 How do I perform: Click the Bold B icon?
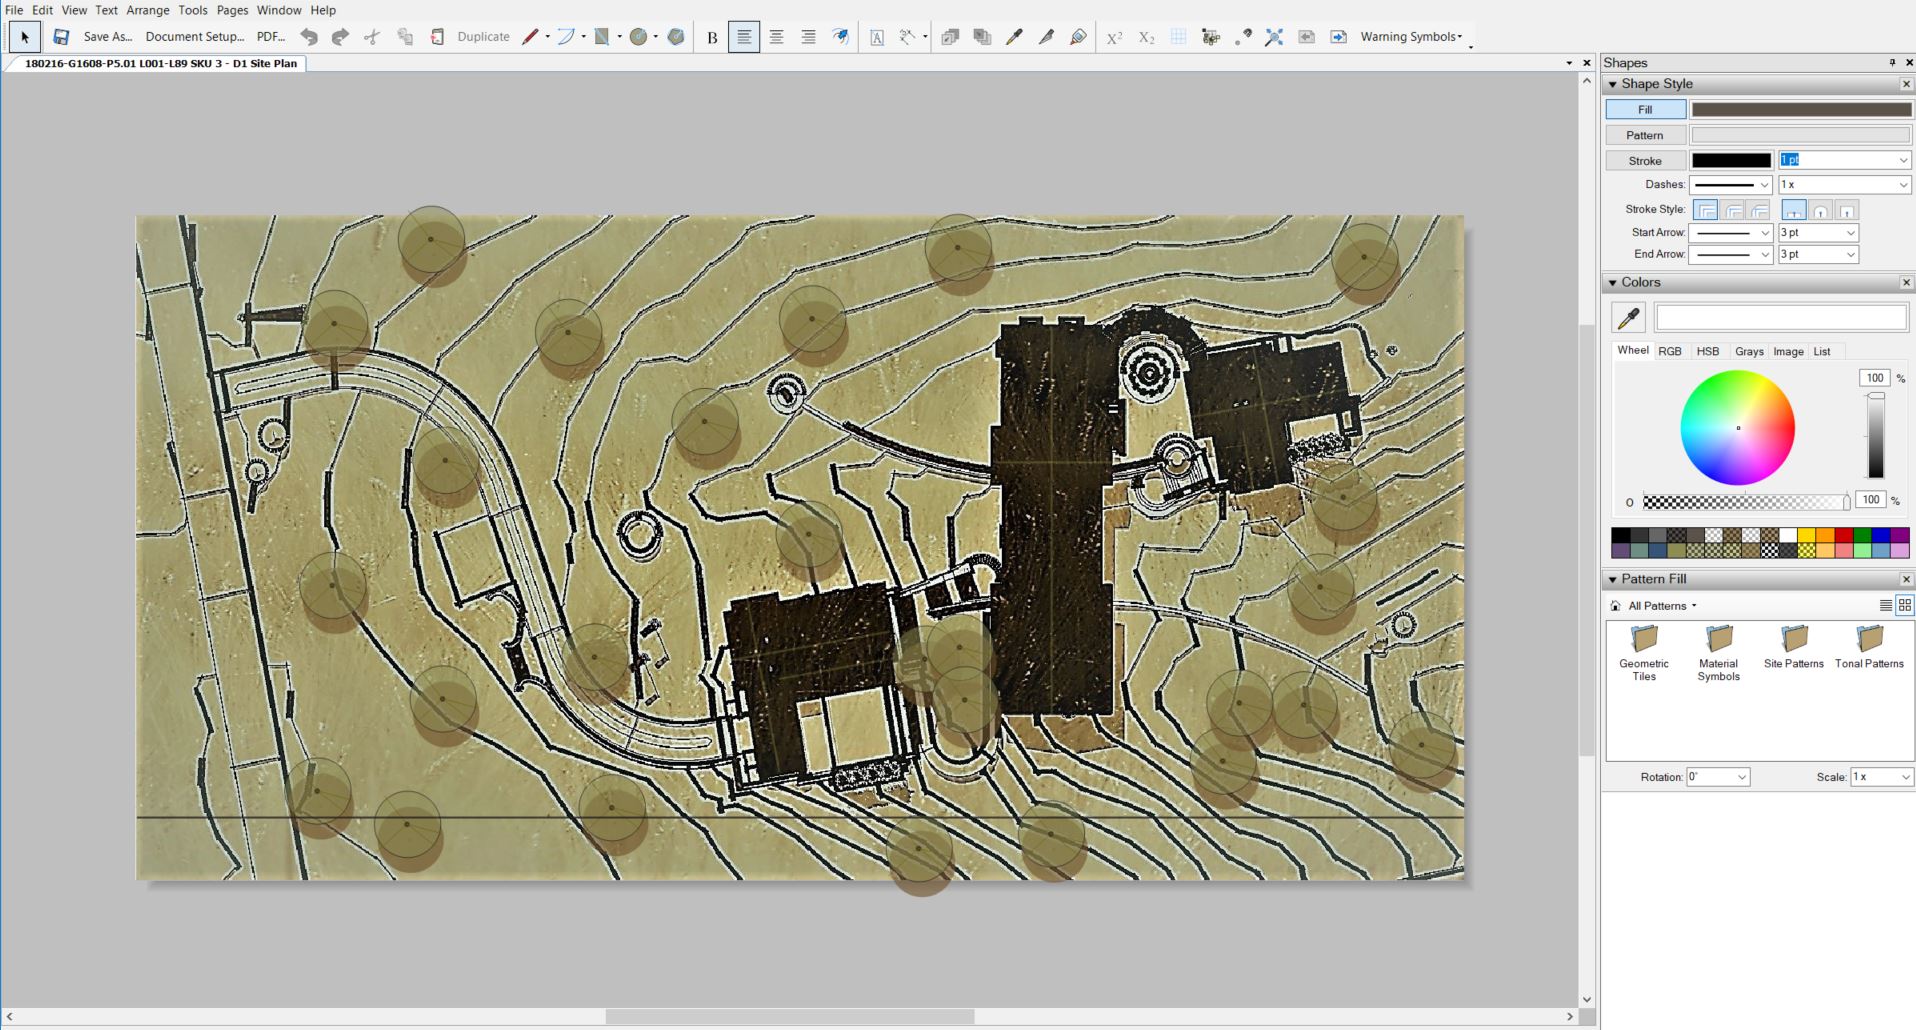tap(712, 37)
